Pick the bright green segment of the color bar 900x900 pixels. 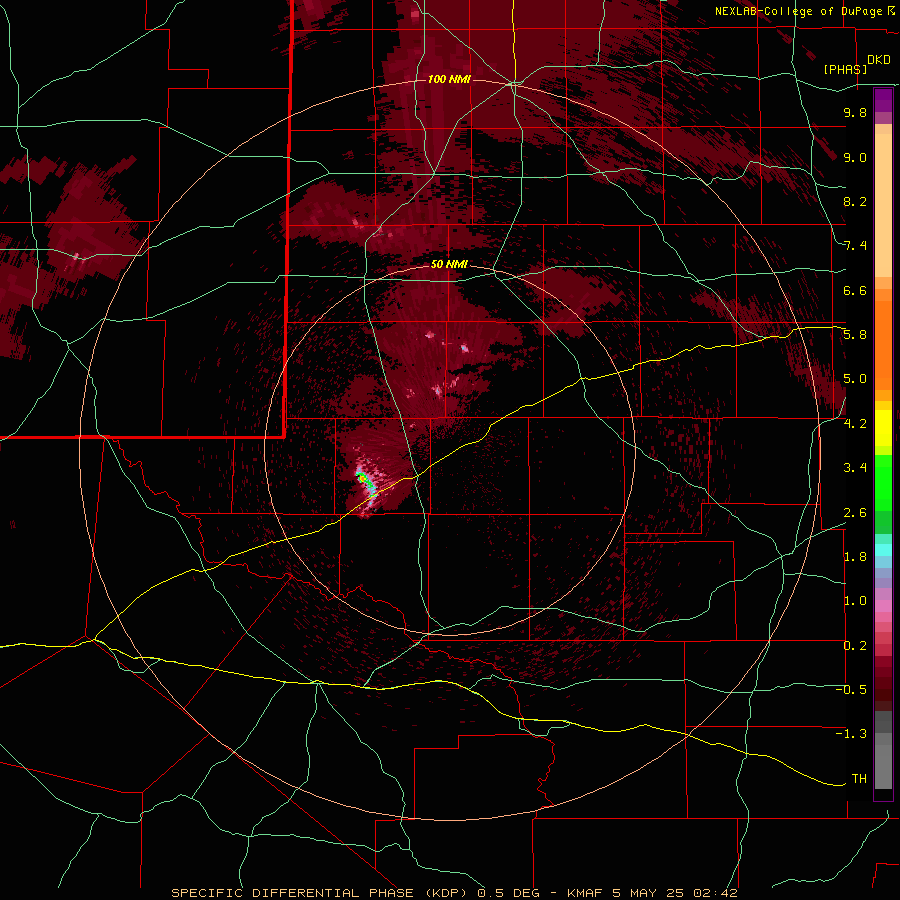coord(883,482)
